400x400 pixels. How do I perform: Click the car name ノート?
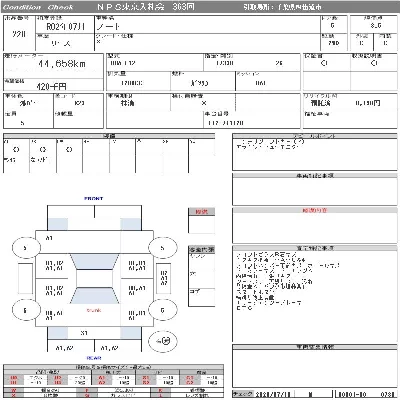[x=108, y=26]
